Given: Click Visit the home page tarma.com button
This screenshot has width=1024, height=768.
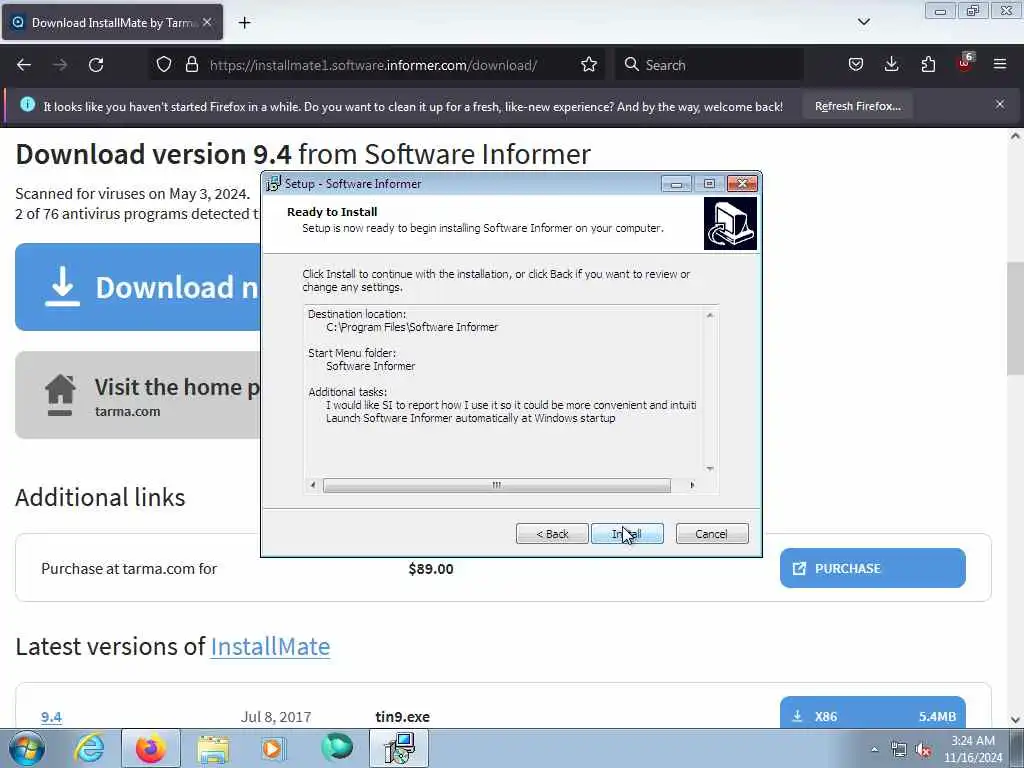Looking at the screenshot, I should [x=138, y=395].
